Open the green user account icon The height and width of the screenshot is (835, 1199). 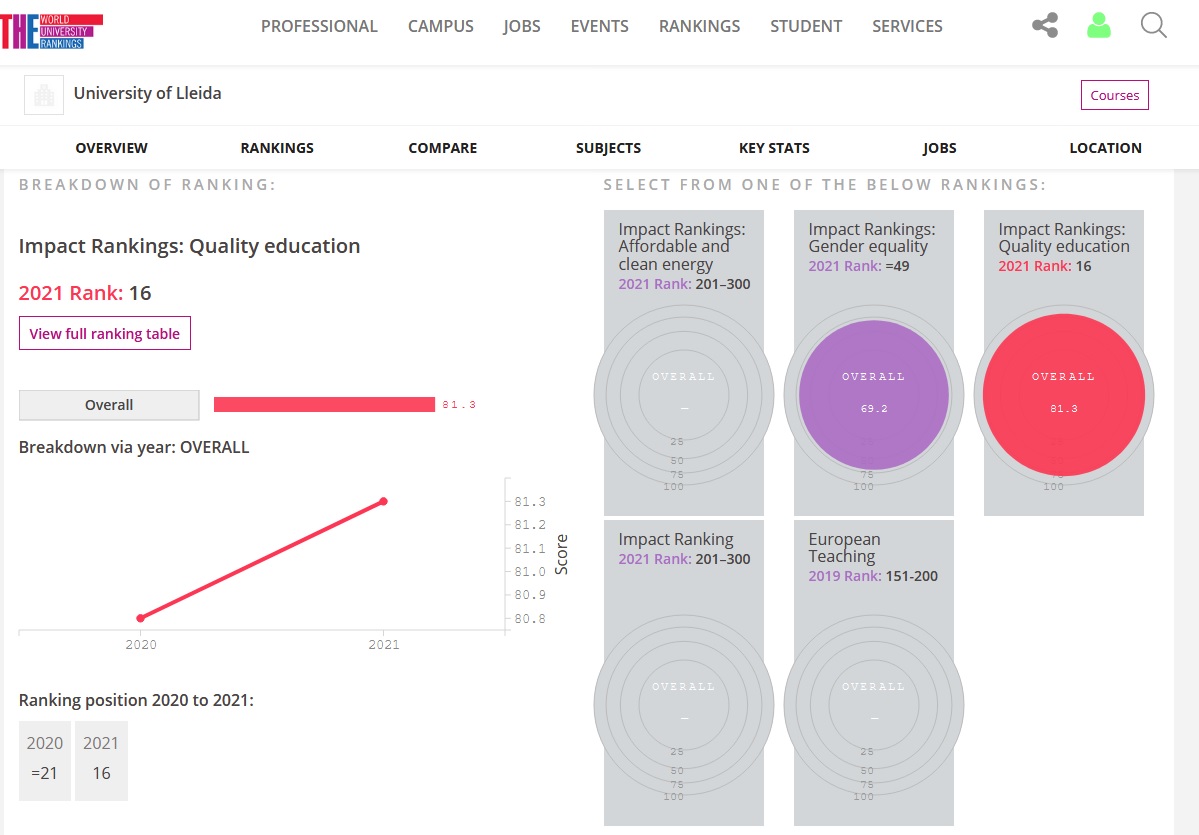pos(1099,25)
